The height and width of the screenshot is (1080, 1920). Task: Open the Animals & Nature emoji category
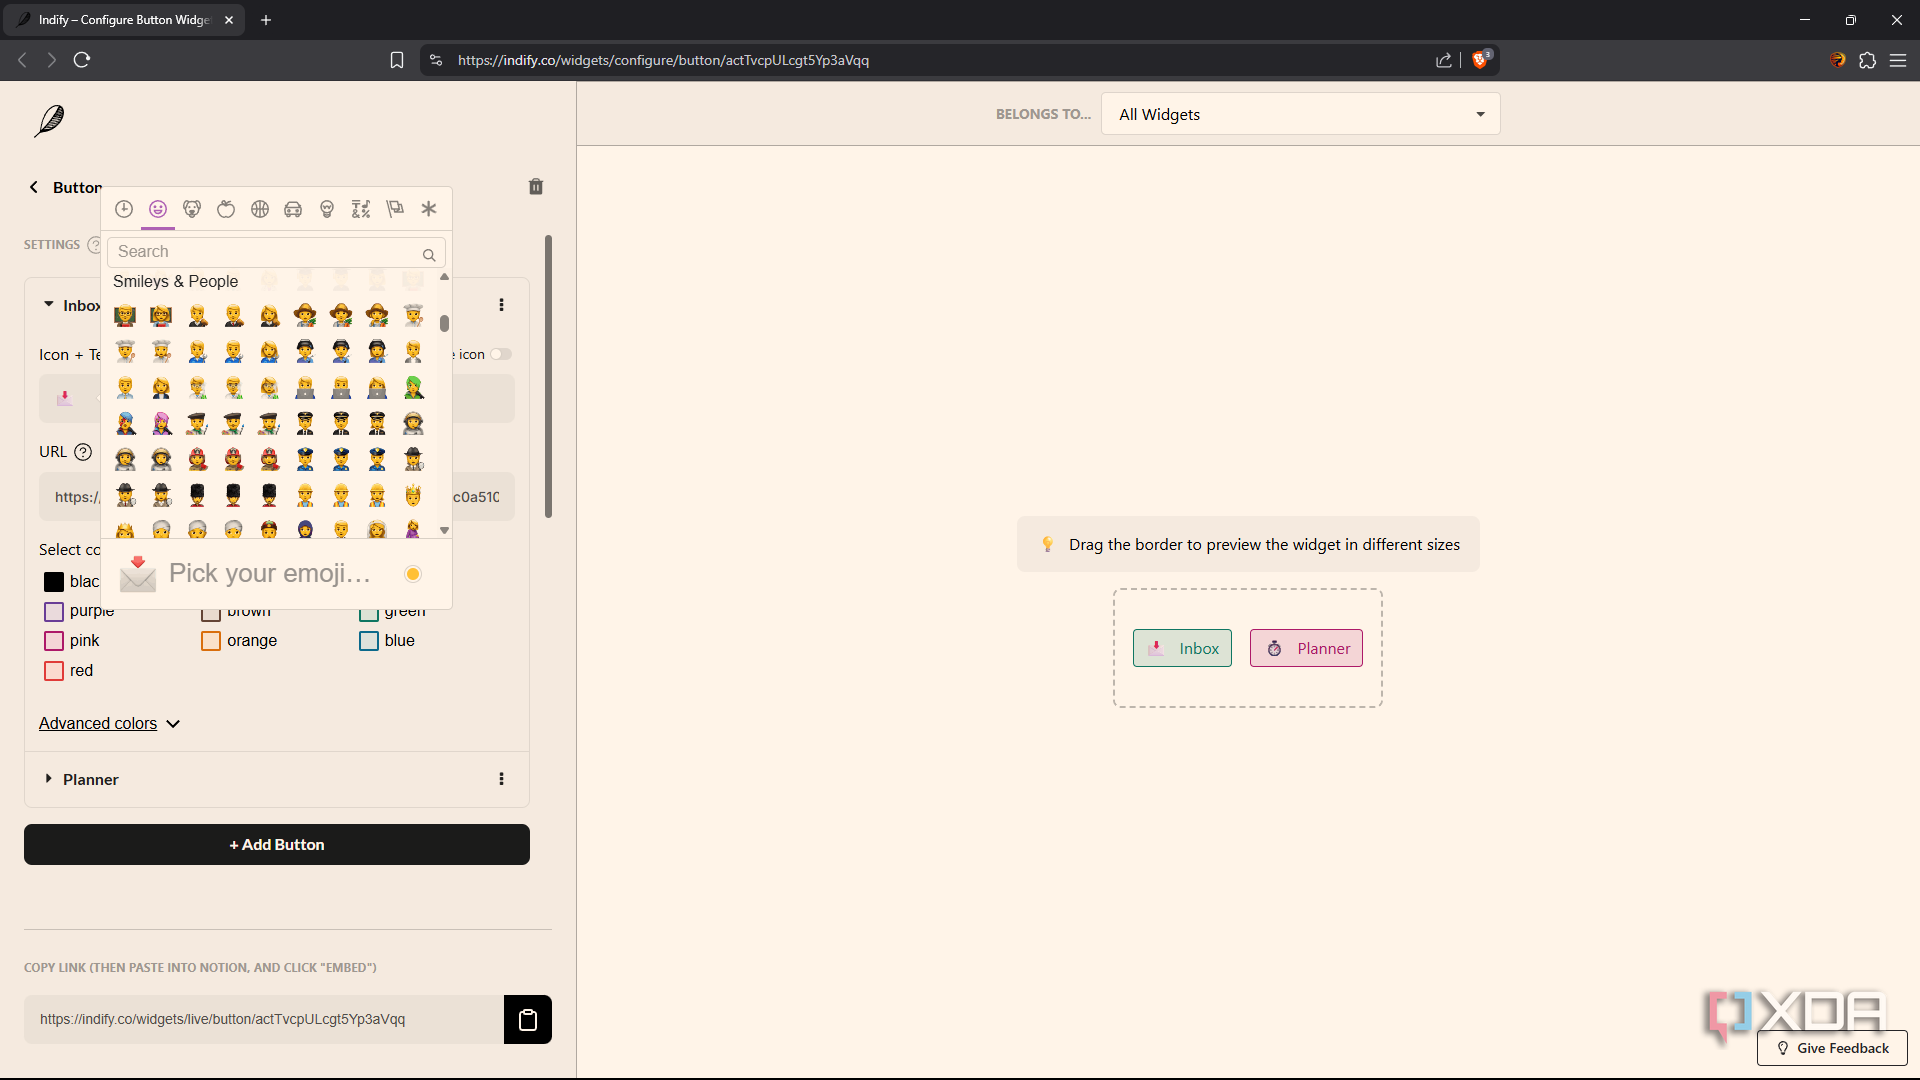tap(192, 209)
